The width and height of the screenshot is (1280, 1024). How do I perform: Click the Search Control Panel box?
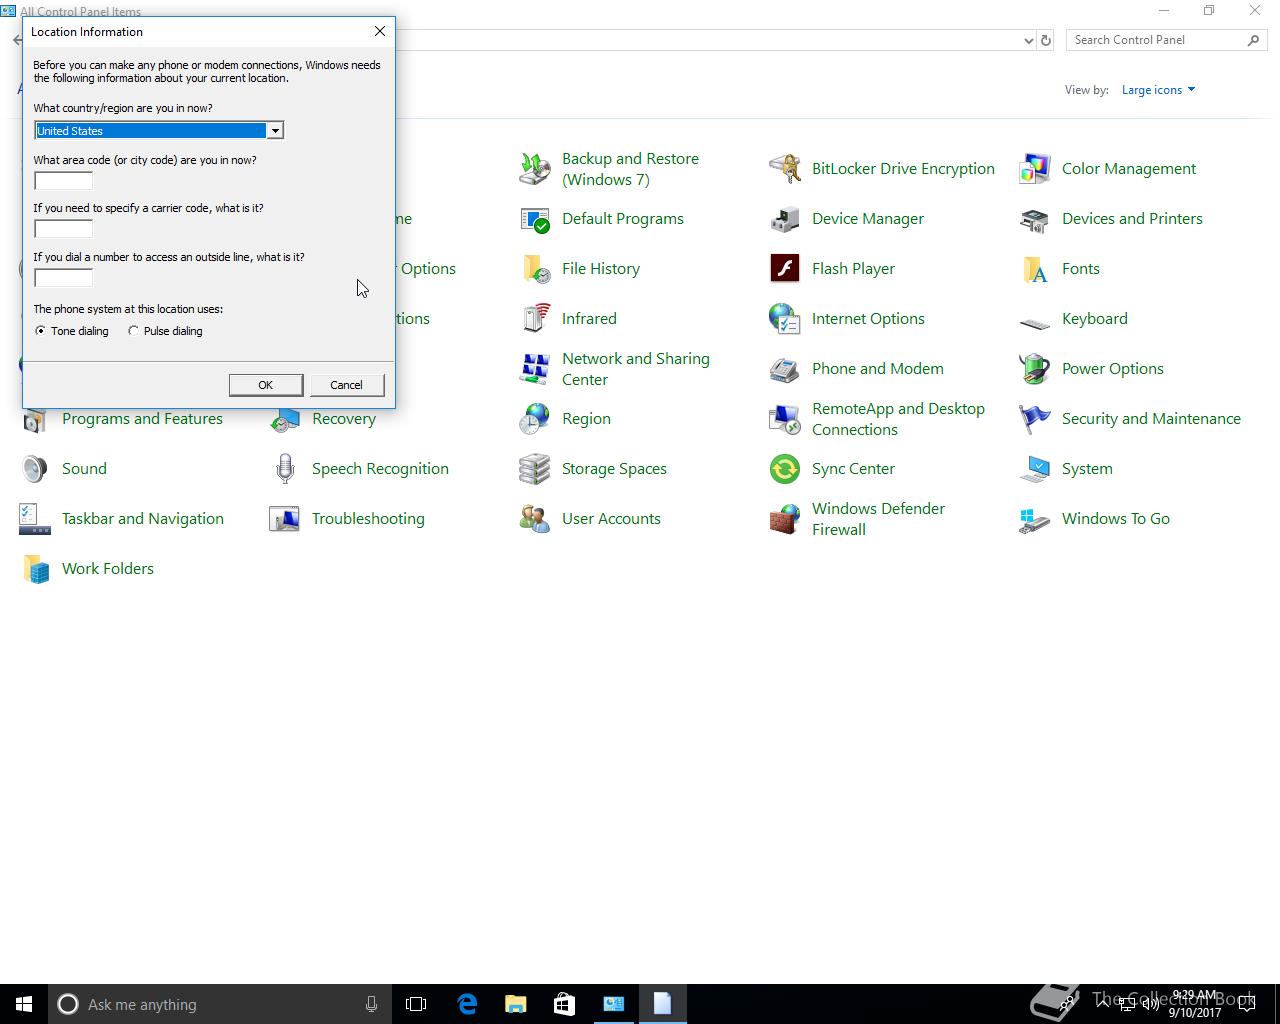pyautogui.click(x=1156, y=40)
